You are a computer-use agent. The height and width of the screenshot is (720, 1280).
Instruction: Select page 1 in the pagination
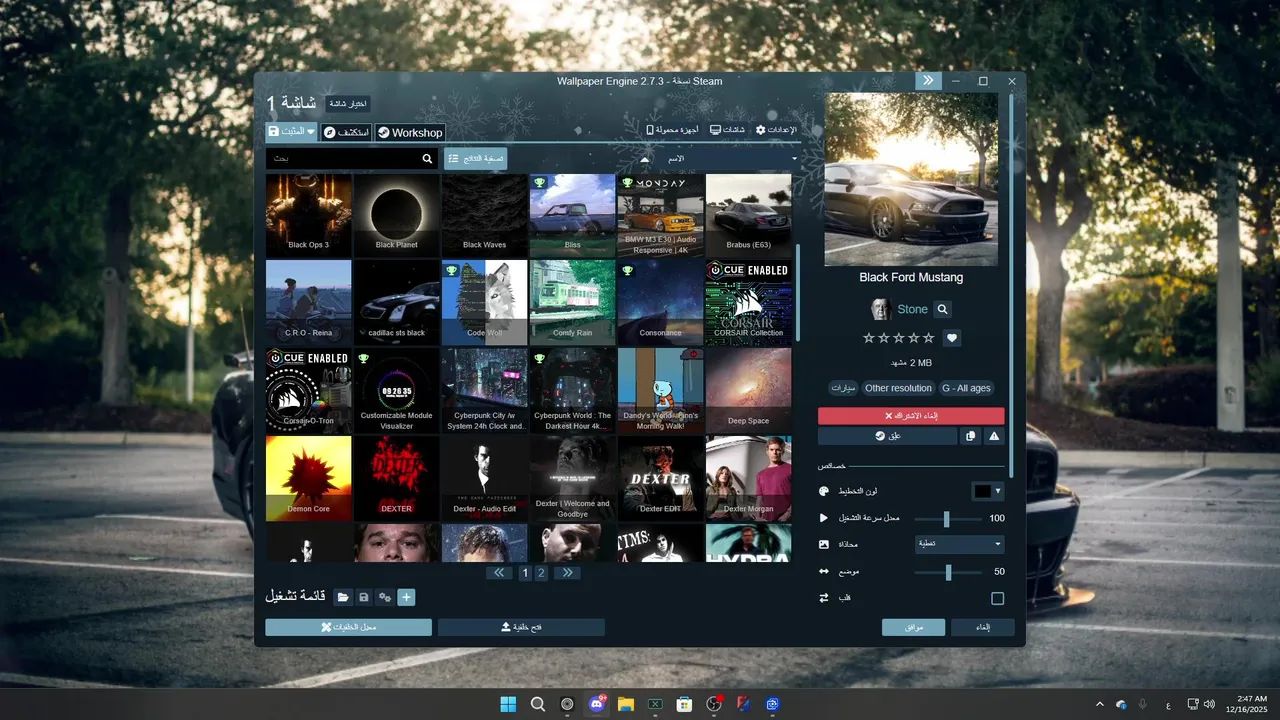coord(525,573)
